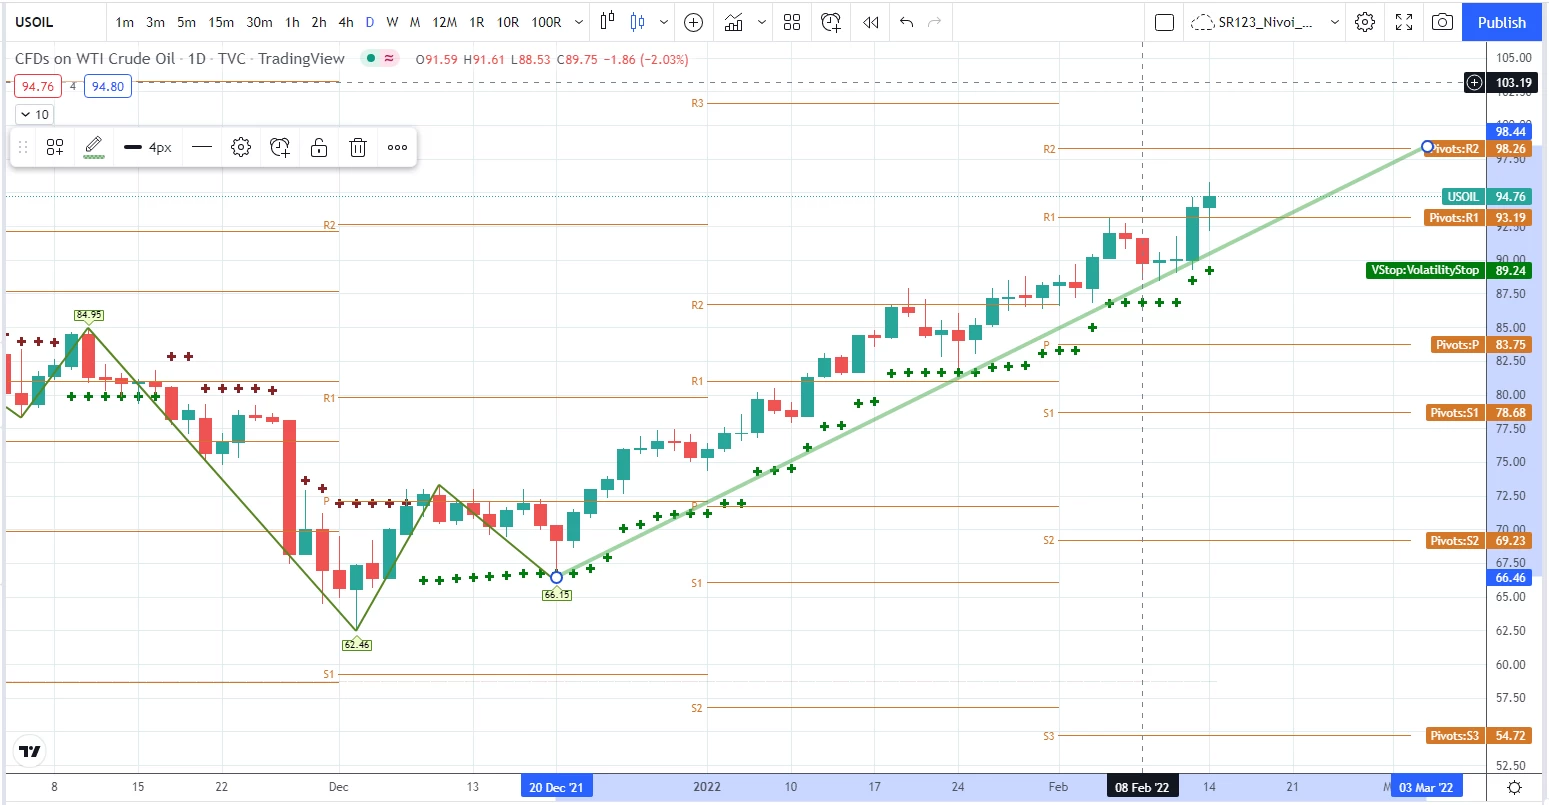Click the Publish button
This screenshot has width=1549, height=805.
1501,21
